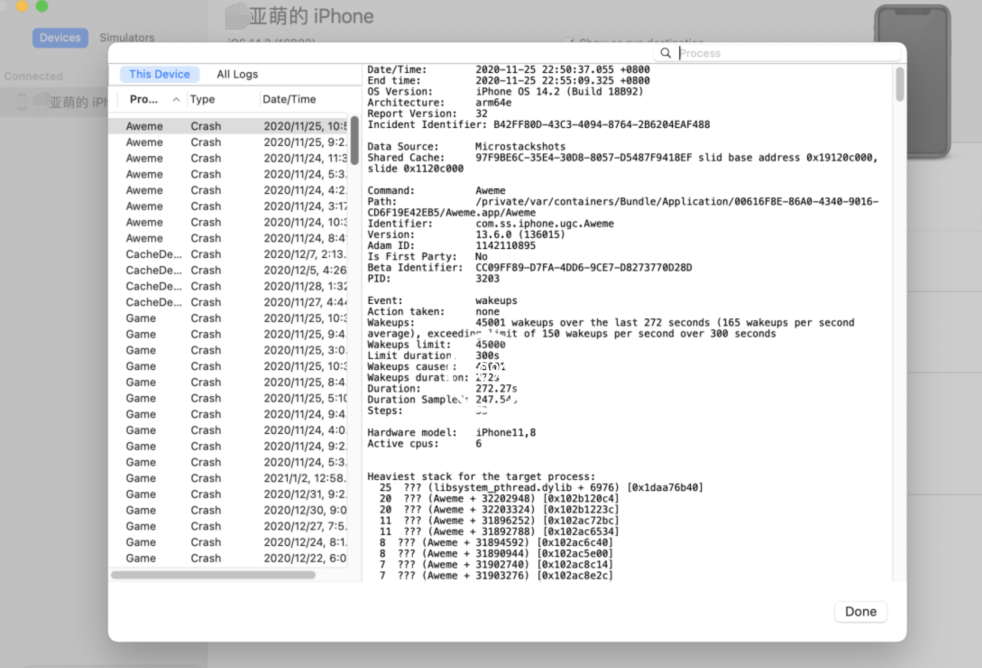
Task: Select Aweme crash from 2020/11/24, 3:17
Action: click(229, 206)
